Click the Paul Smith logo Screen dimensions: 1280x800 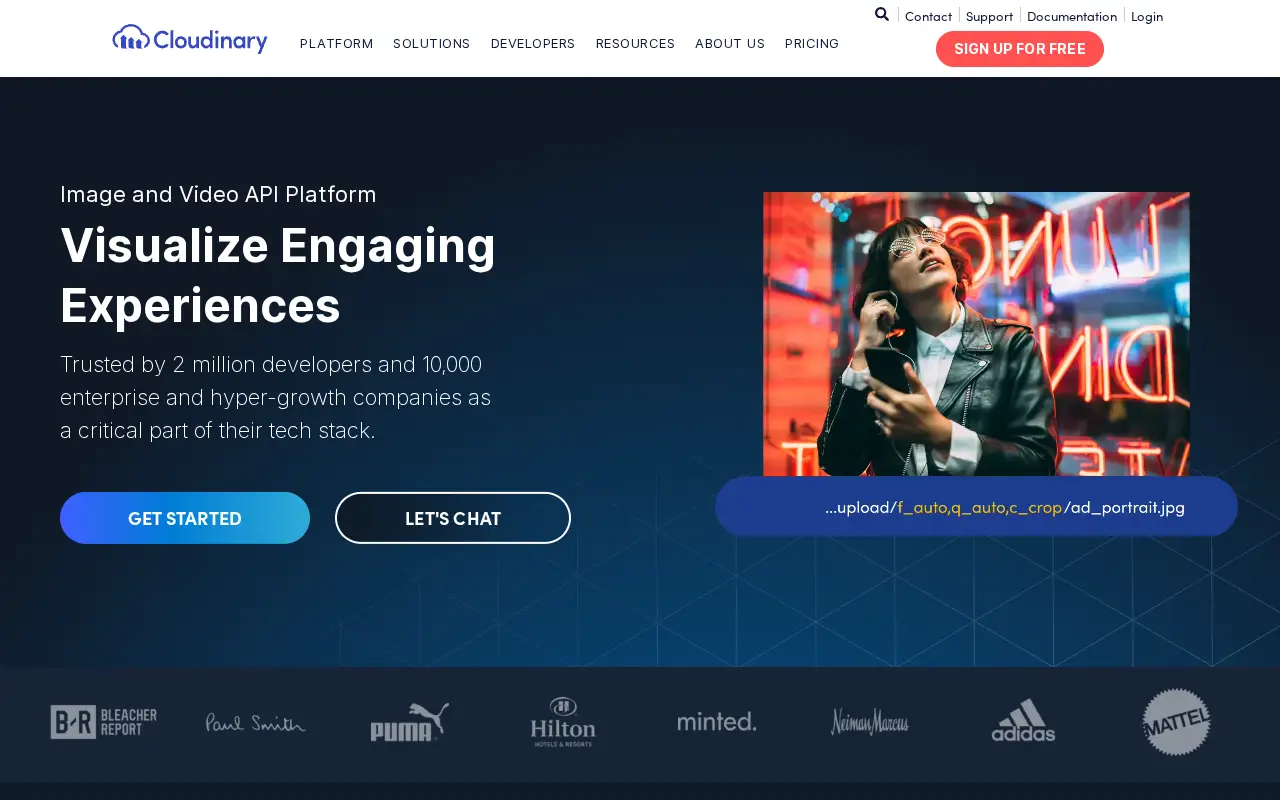(x=256, y=722)
